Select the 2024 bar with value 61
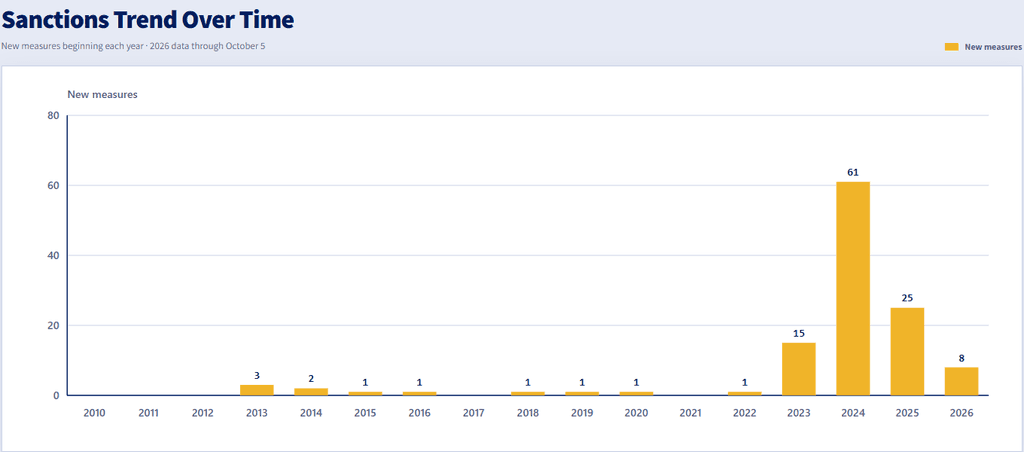The image size is (1024, 452). click(x=853, y=288)
